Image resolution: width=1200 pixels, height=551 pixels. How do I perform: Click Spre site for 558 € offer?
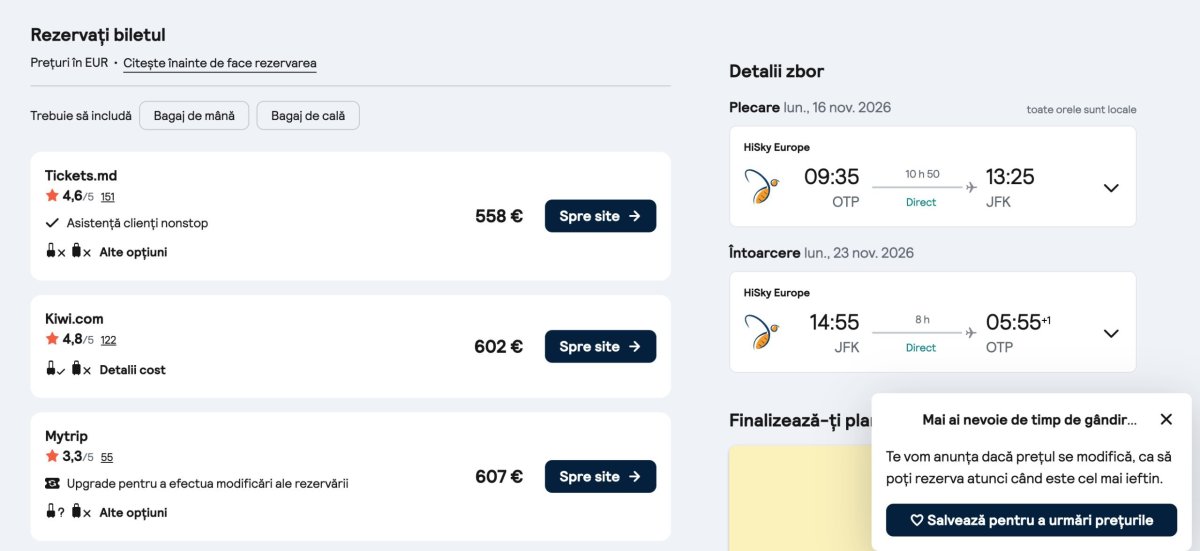600,216
